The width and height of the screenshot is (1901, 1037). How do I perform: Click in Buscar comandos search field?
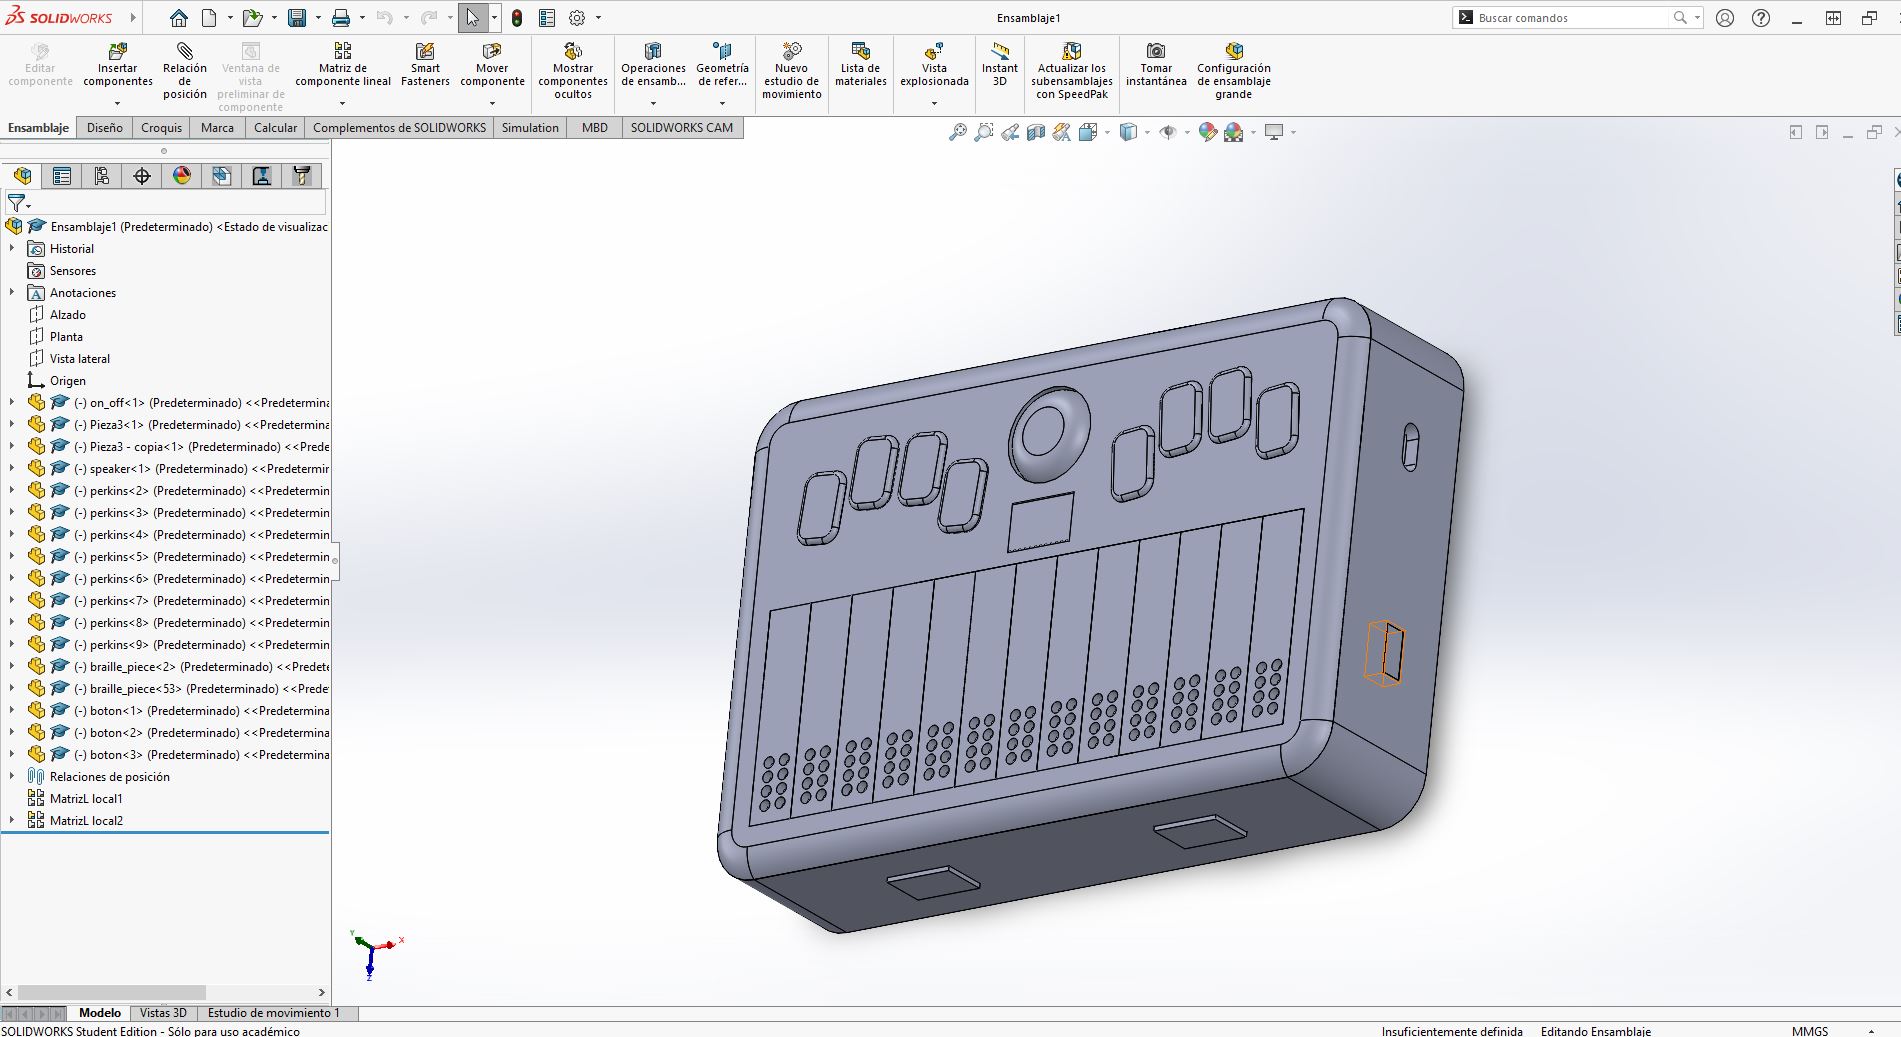tap(1570, 18)
